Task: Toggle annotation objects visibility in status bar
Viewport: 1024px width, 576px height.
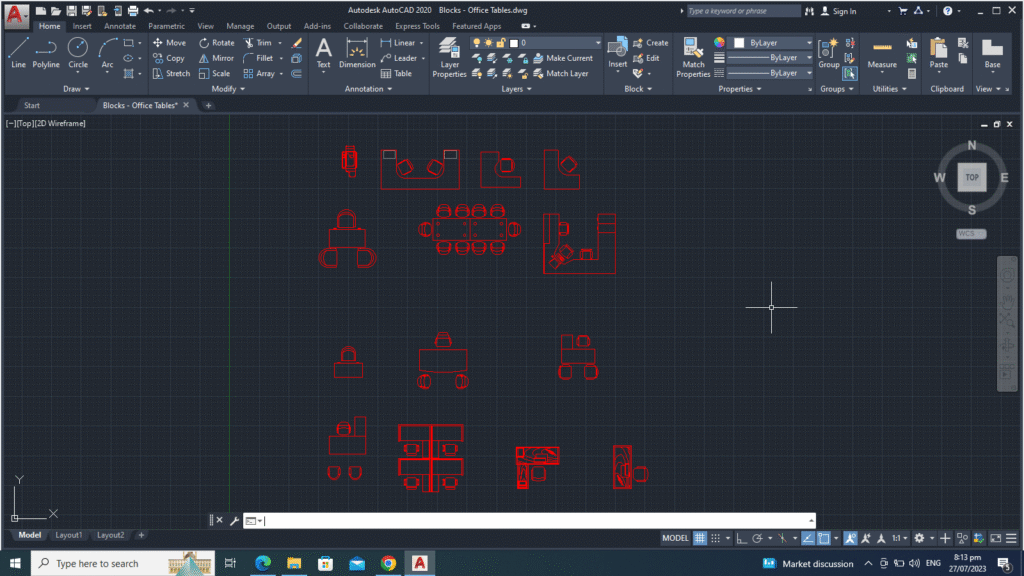Action: tap(850, 538)
